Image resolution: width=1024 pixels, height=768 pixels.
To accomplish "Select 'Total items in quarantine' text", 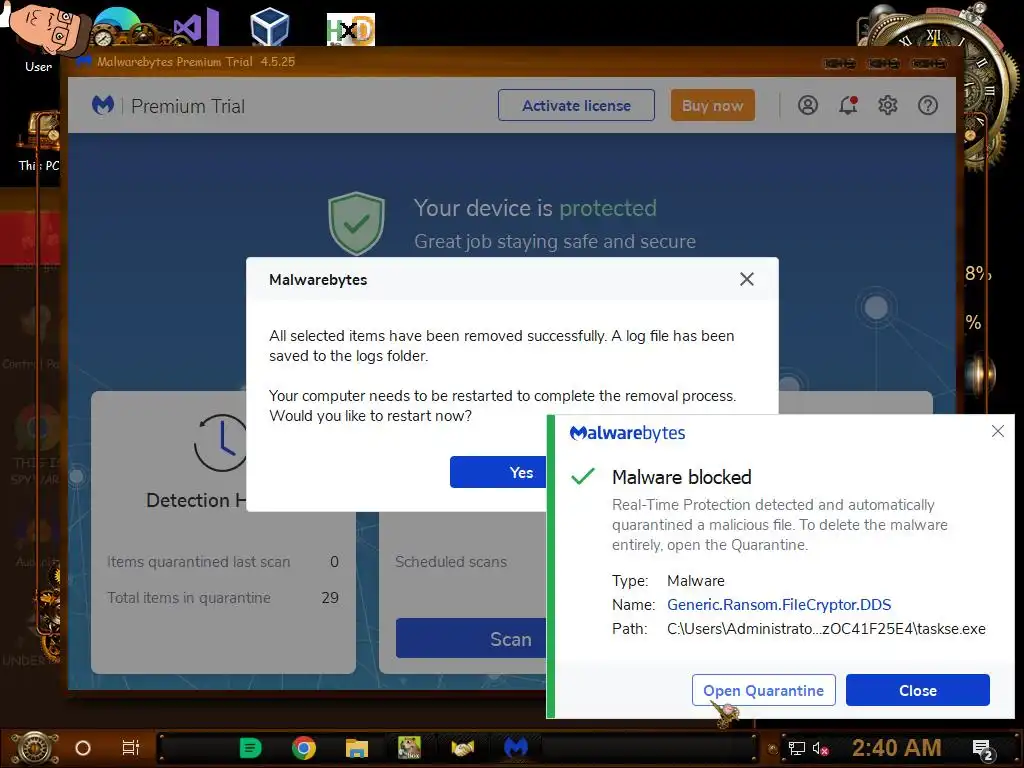I will 189,598.
